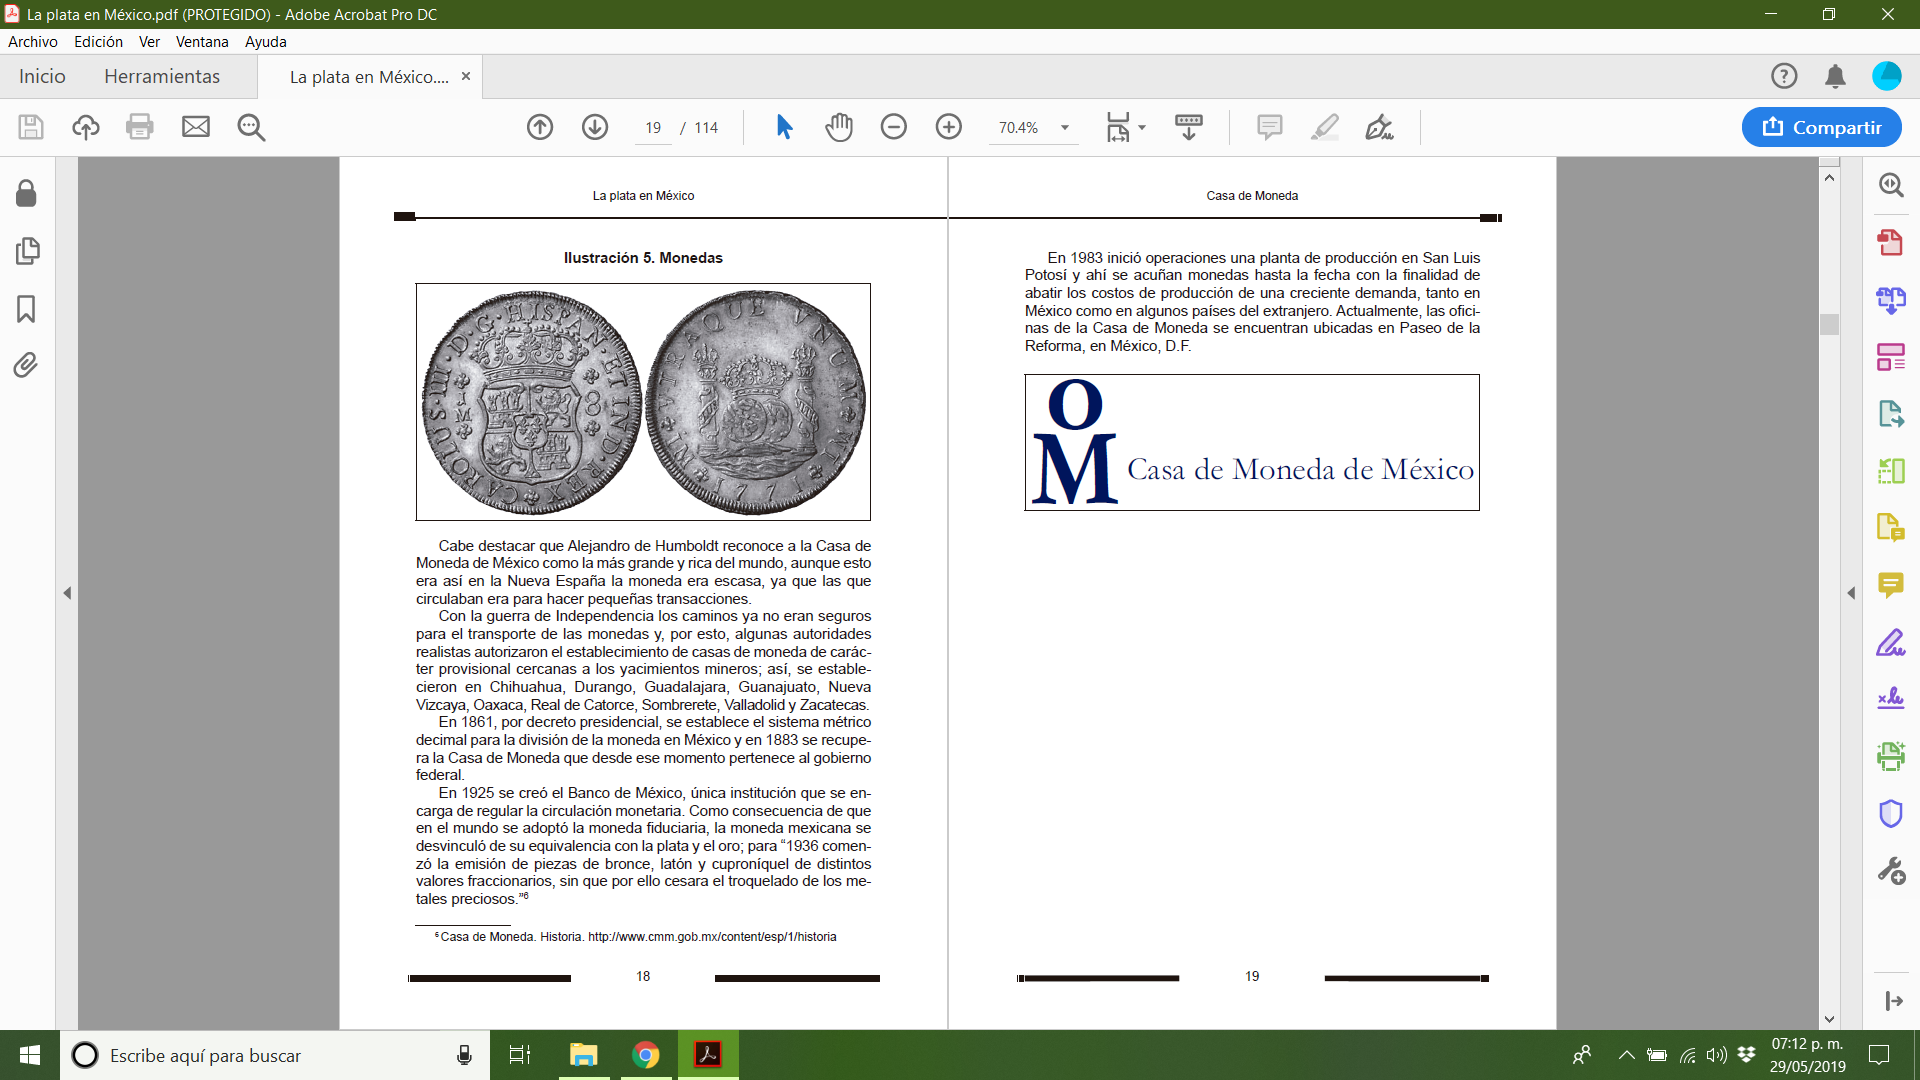The height and width of the screenshot is (1080, 1920).
Task: Click the Print file icon
Action: [140, 127]
